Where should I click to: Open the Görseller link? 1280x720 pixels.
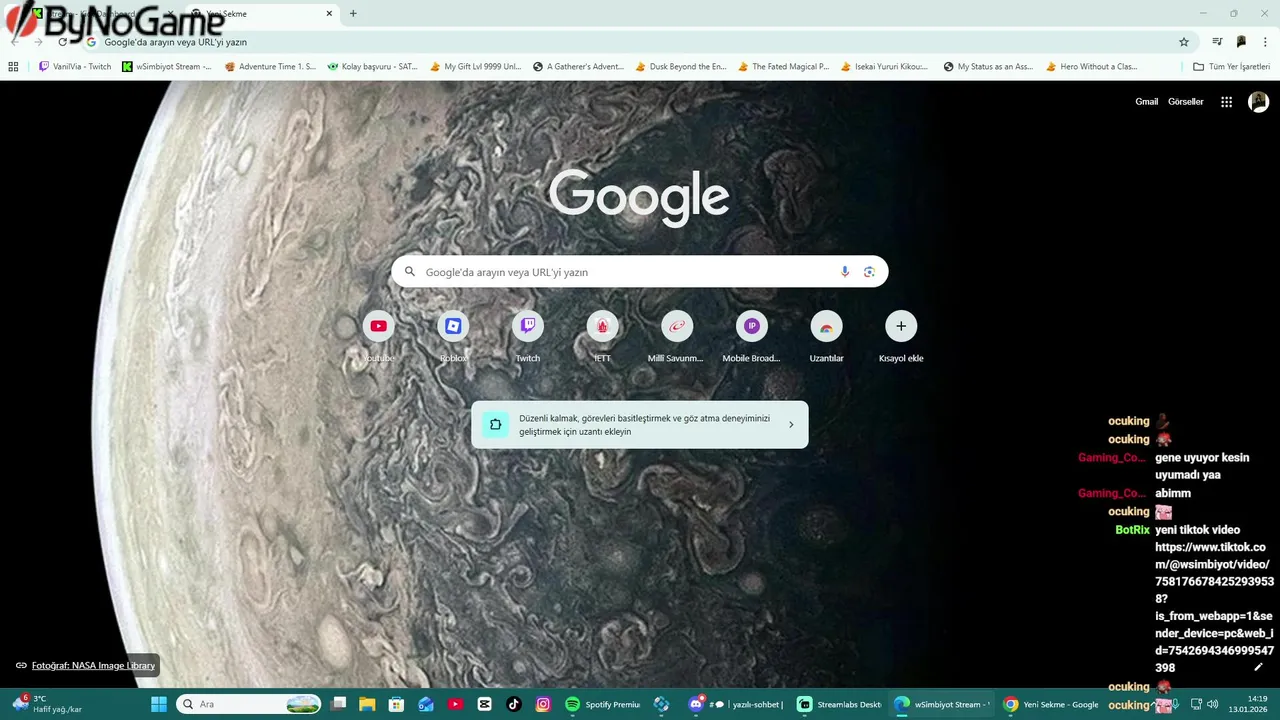[x=1186, y=102]
